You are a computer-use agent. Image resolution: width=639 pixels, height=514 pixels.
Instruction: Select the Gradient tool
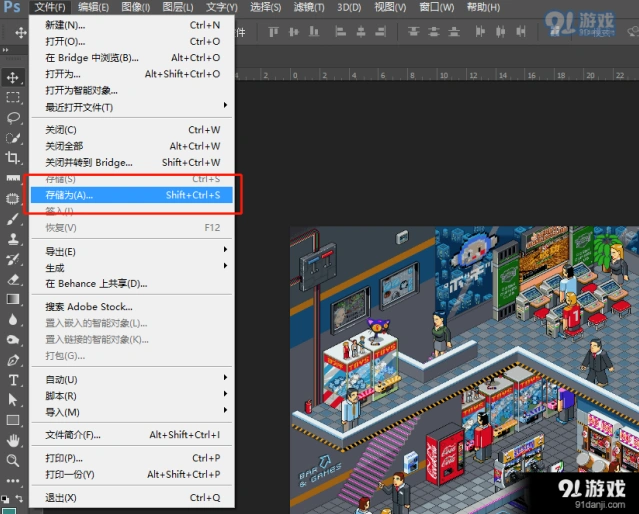pyautogui.click(x=13, y=299)
